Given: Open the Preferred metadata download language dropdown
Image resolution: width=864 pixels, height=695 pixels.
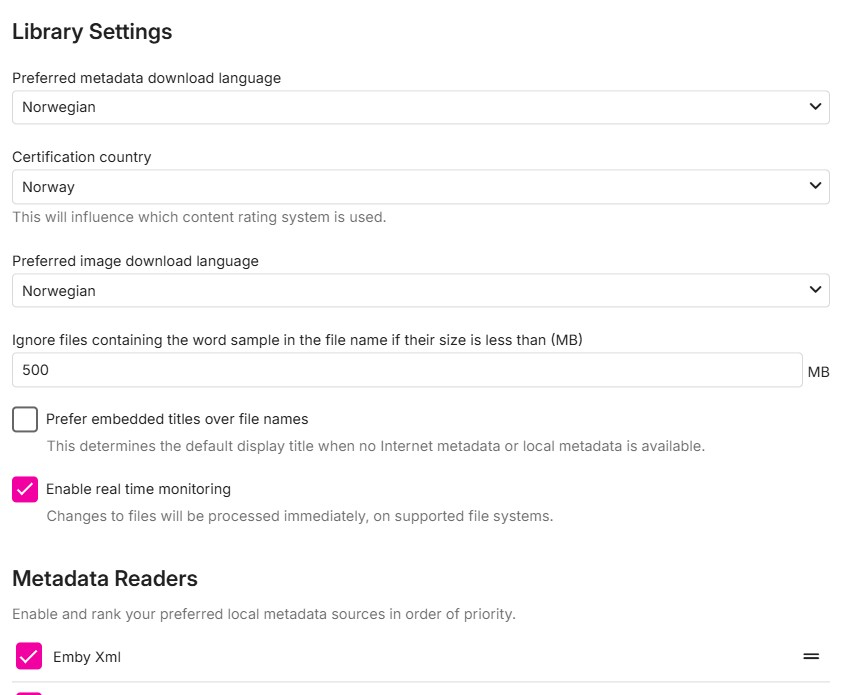Looking at the screenshot, I should [x=420, y=107].
